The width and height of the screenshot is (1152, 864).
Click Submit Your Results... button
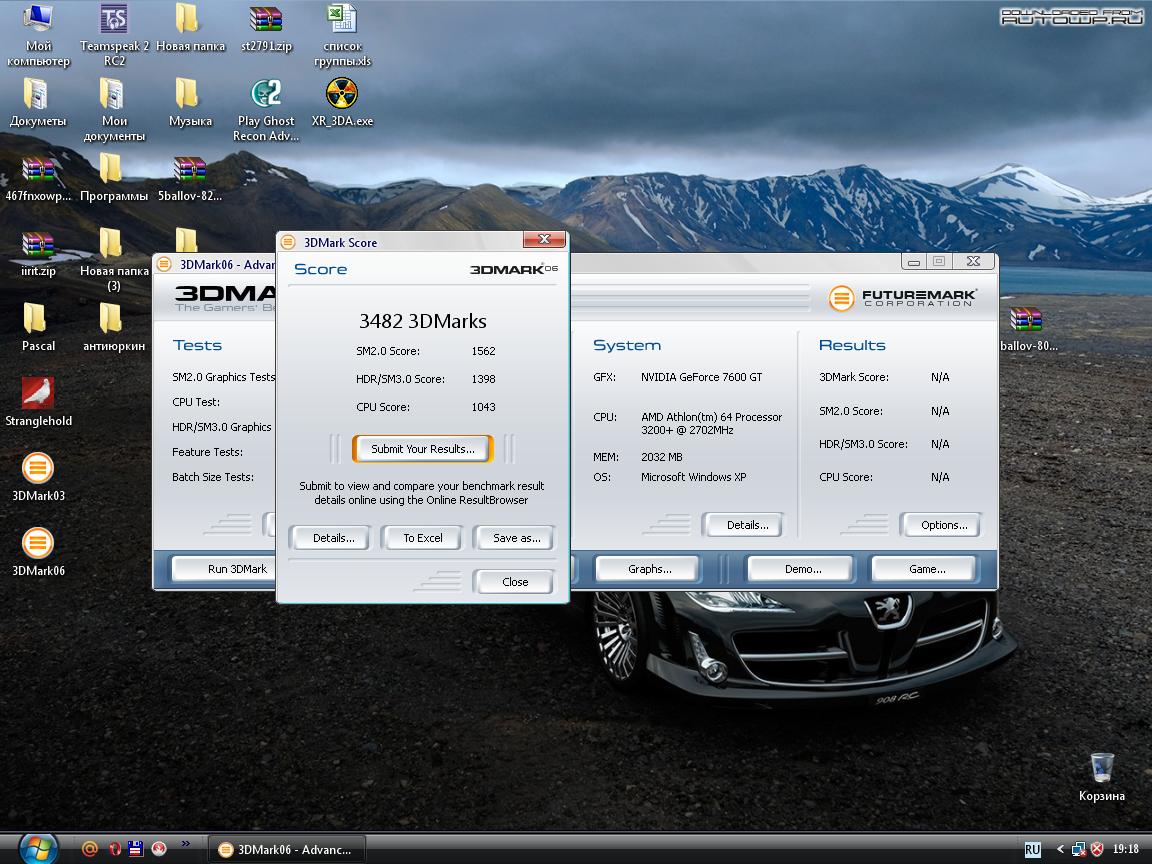pyautogui.click(x=422, y=449)
